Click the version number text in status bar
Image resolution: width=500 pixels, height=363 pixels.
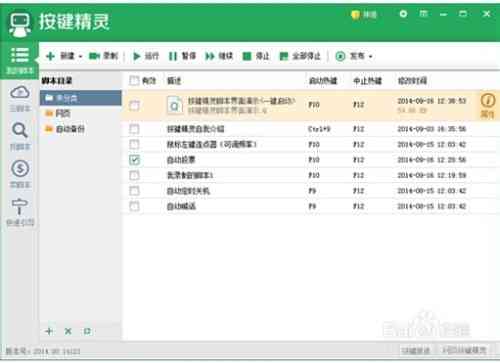[x=43, y=351]
